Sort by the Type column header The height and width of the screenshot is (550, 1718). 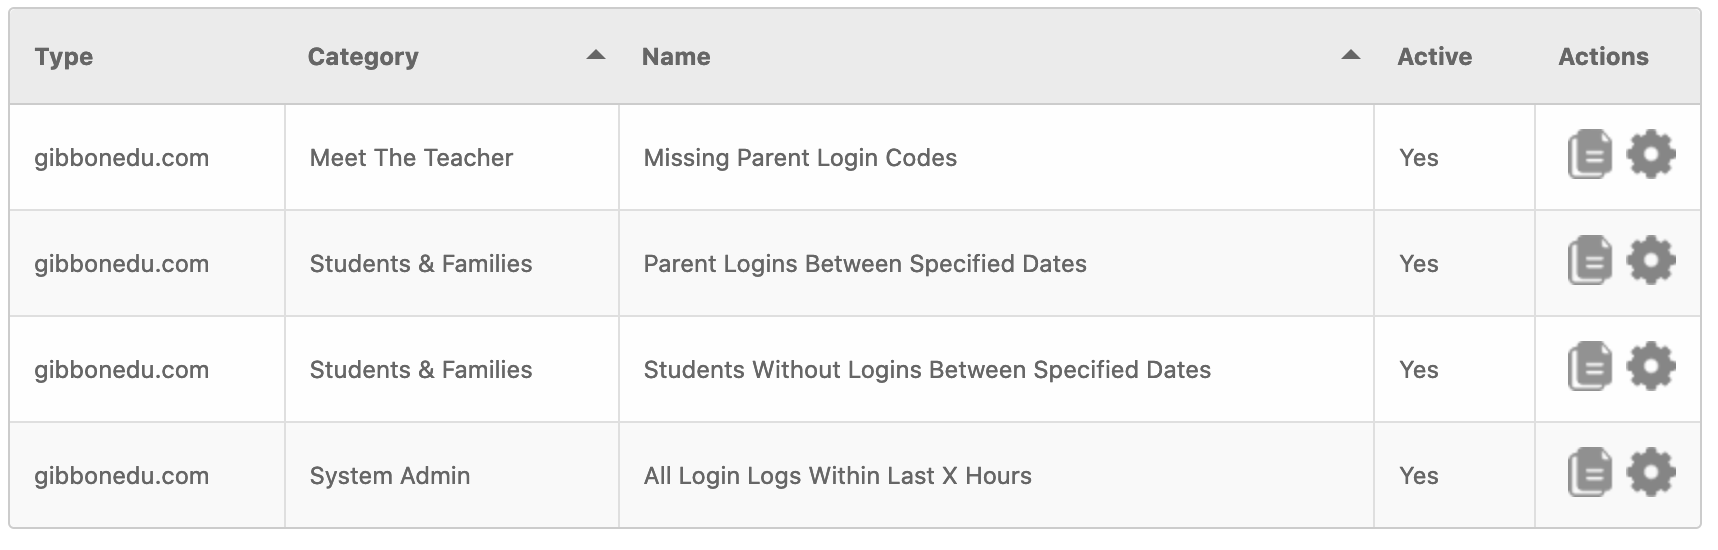(x=64, y=57)
